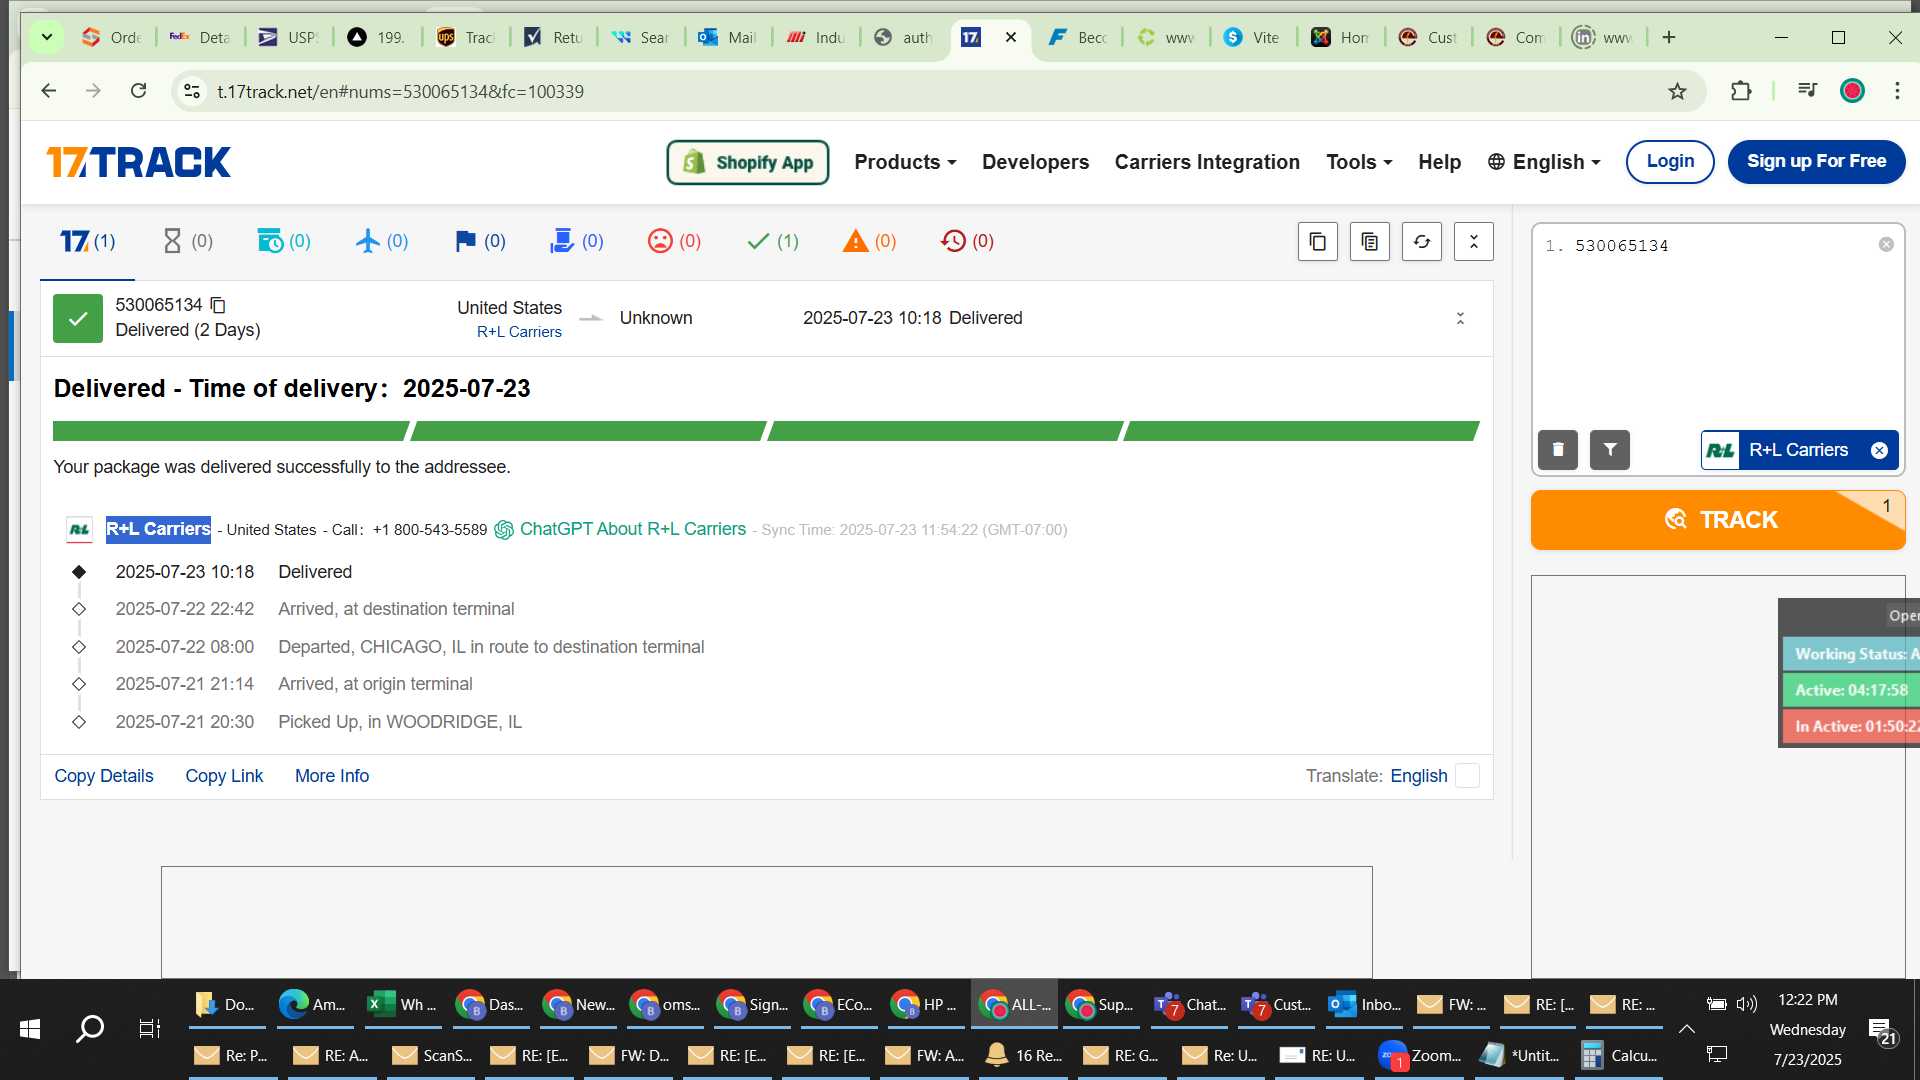Filter by Not Found hourglass icon
The image size is (1920, 1080).
coord(188,241)
